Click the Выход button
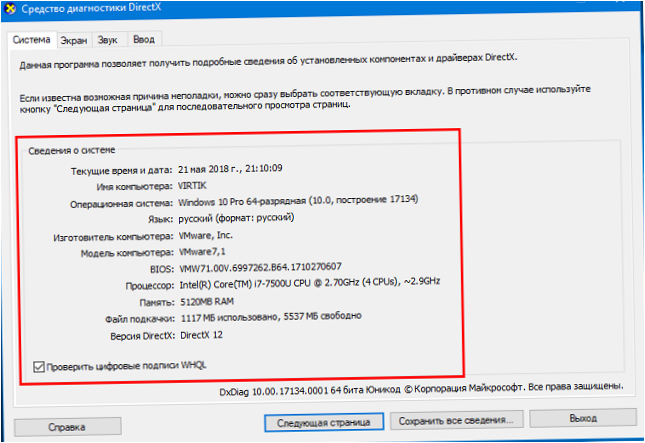645x443 pixels. (583, 418)
